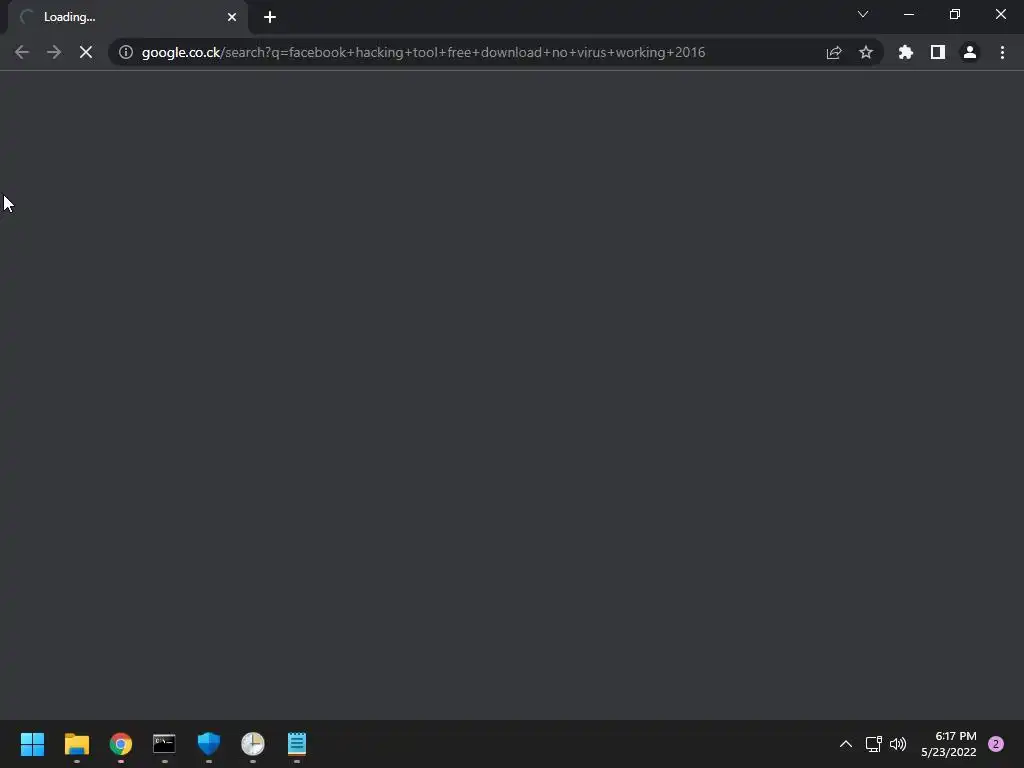Screen dimensions: 1024x768
Task: Open Chrome profile menu
Action: [x=970, y=52]
